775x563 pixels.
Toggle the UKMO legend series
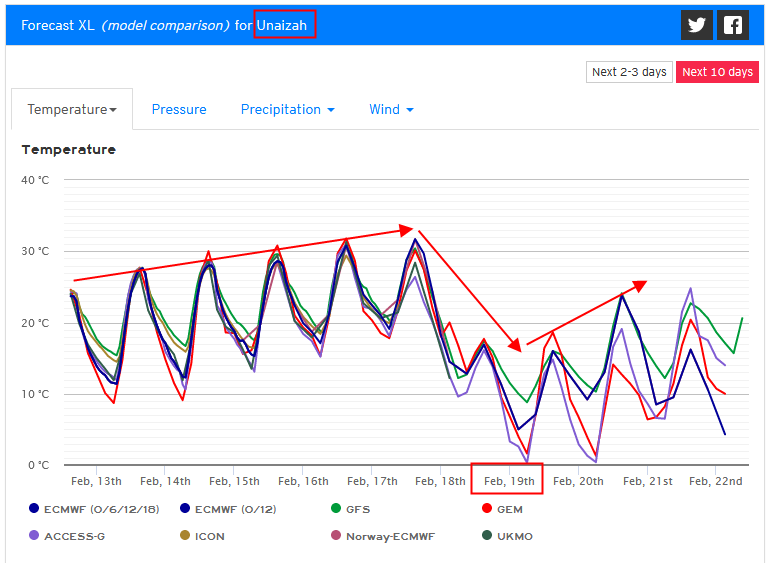click(x=508, y=536)
